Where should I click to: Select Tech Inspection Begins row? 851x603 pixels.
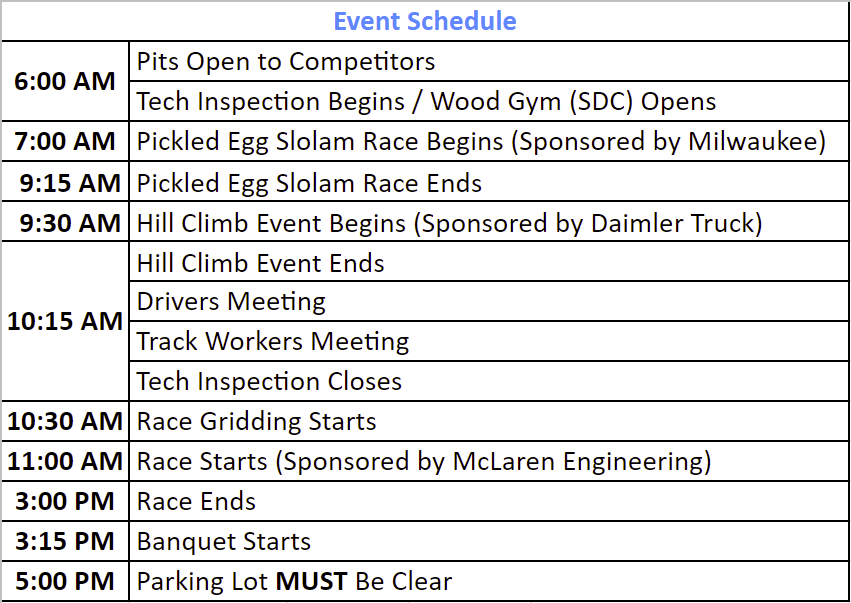(489, 101)
